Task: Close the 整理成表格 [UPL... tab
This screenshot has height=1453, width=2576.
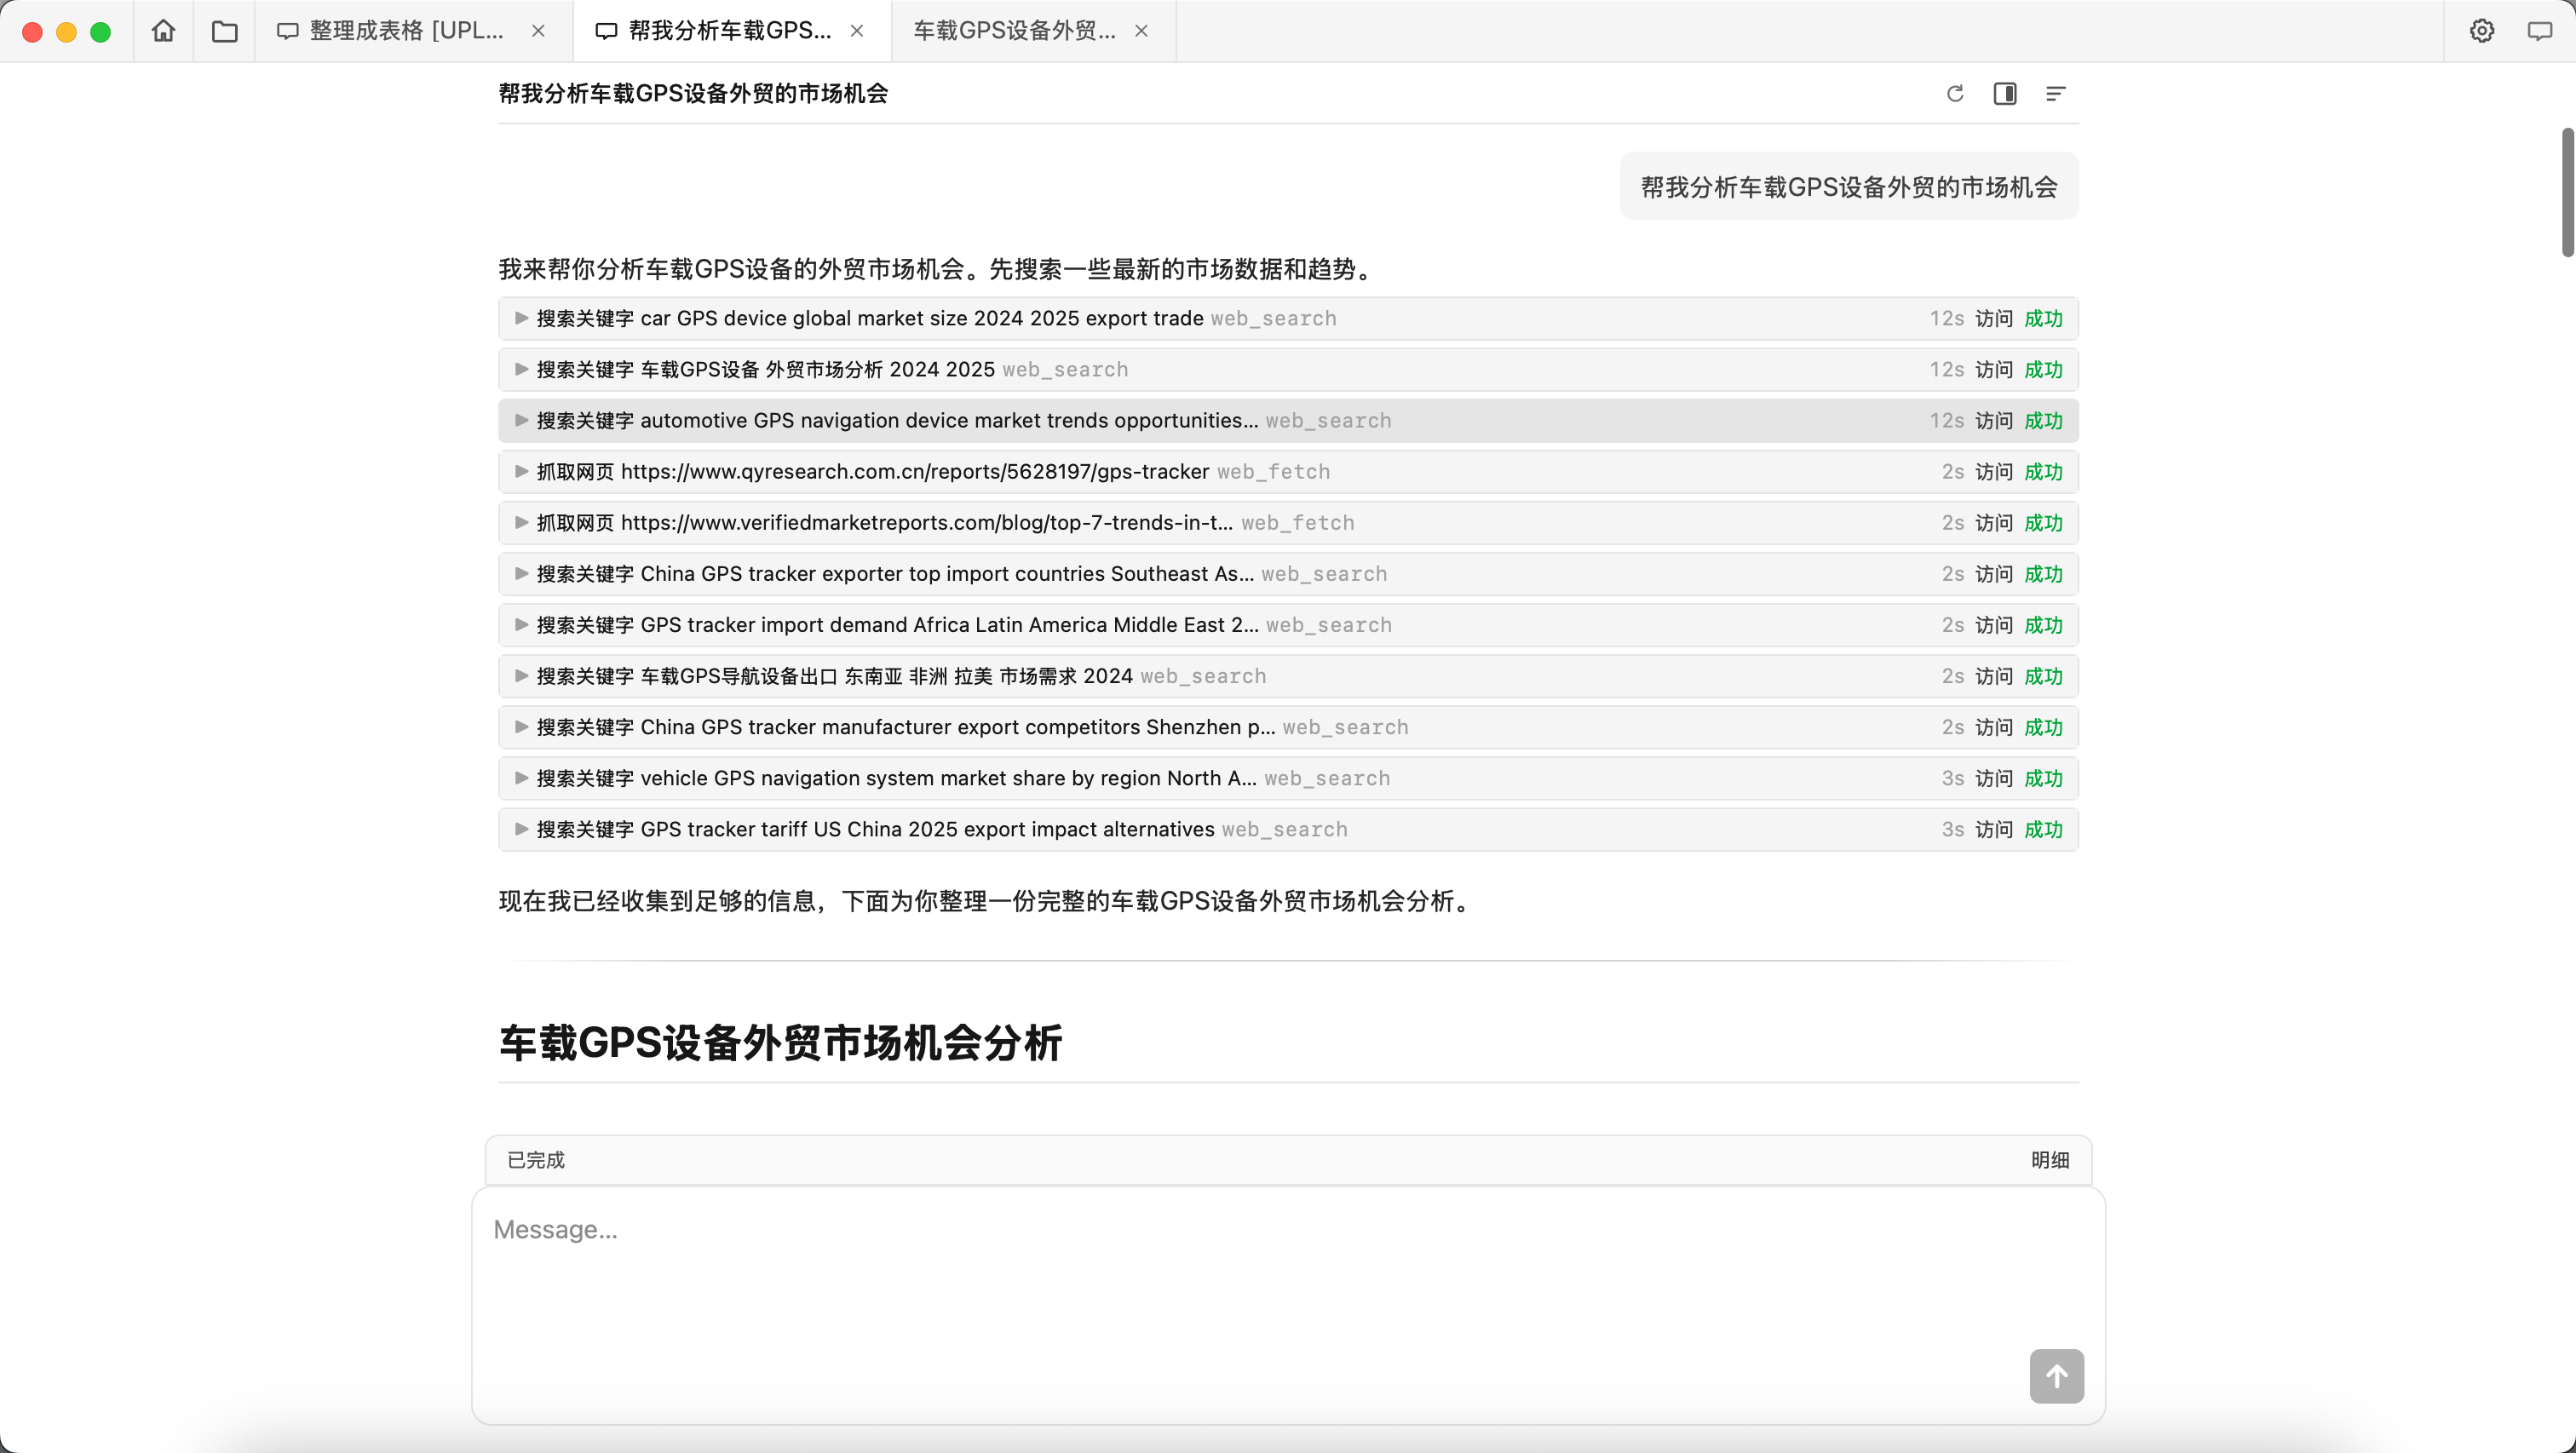Action: 538,31
